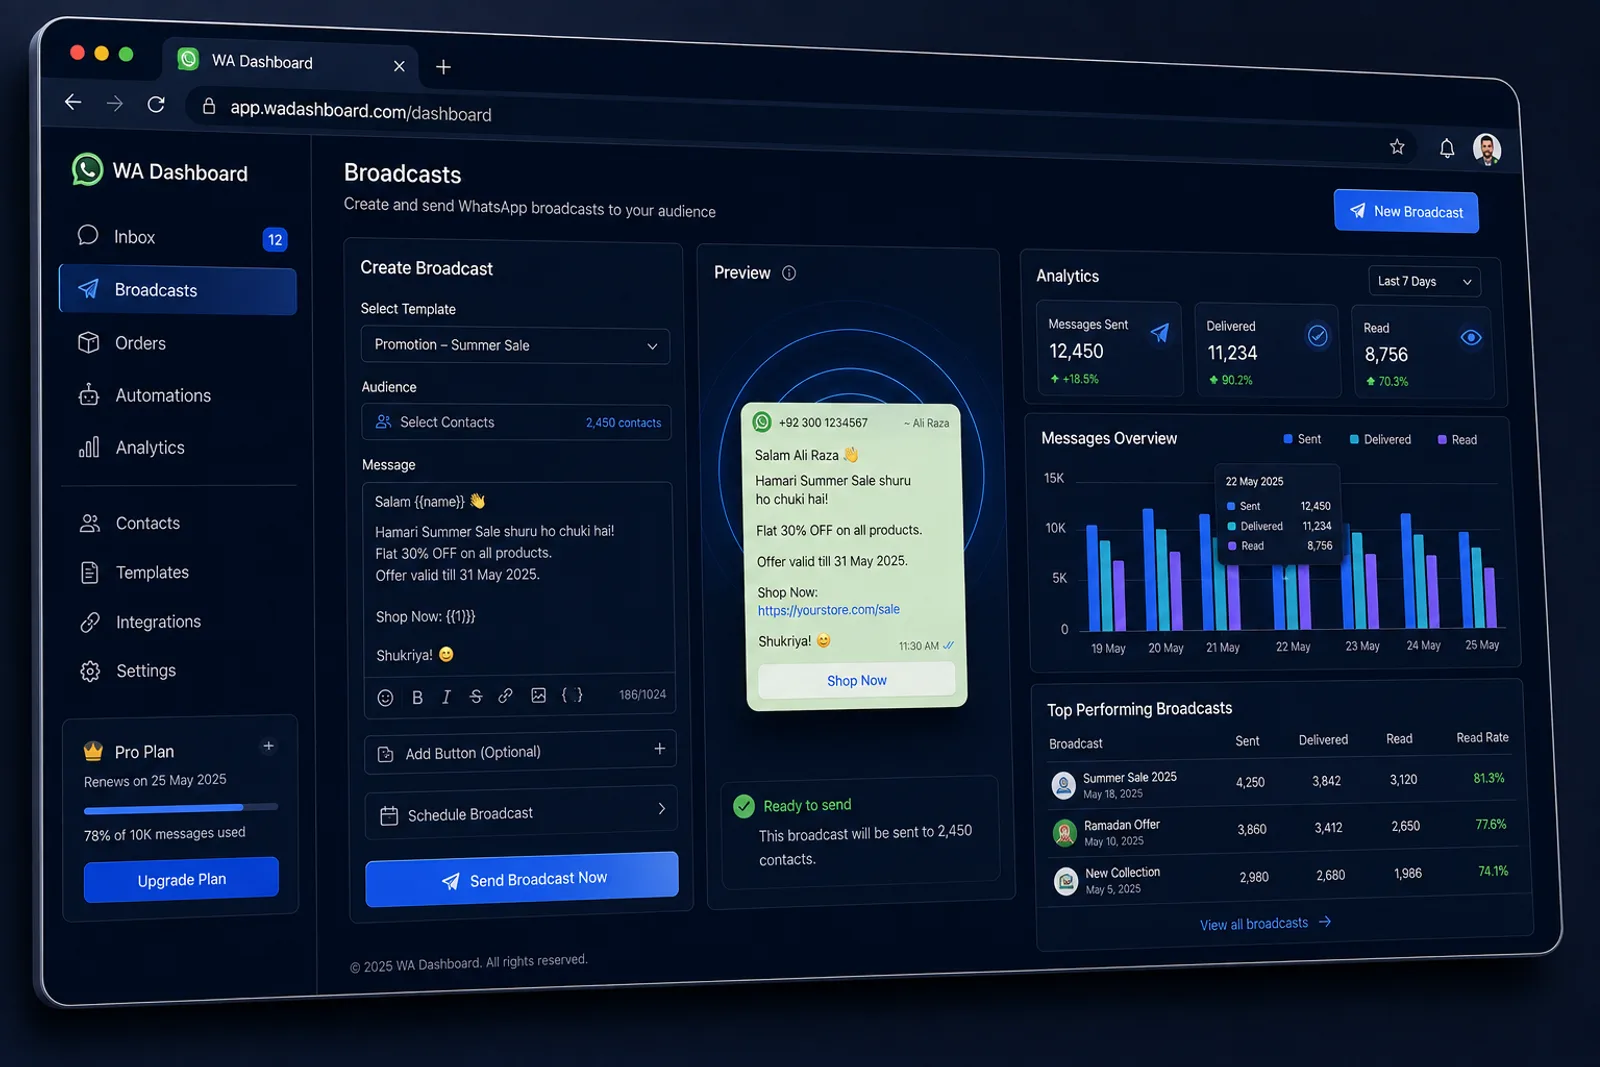Open the user profile avatar

[1487, 149]
